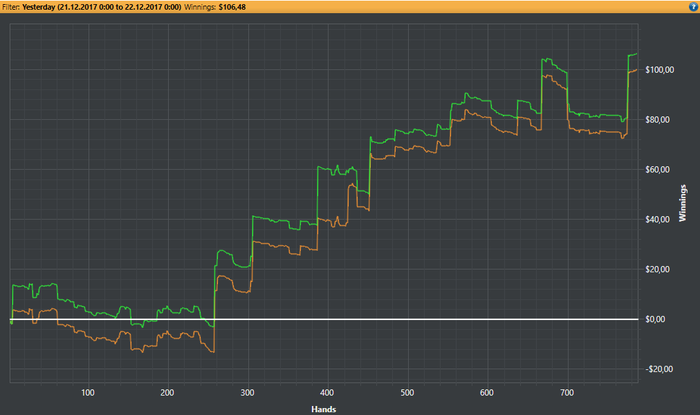
Task: Select the $20,00 axis label
Action: pos(657,270)
